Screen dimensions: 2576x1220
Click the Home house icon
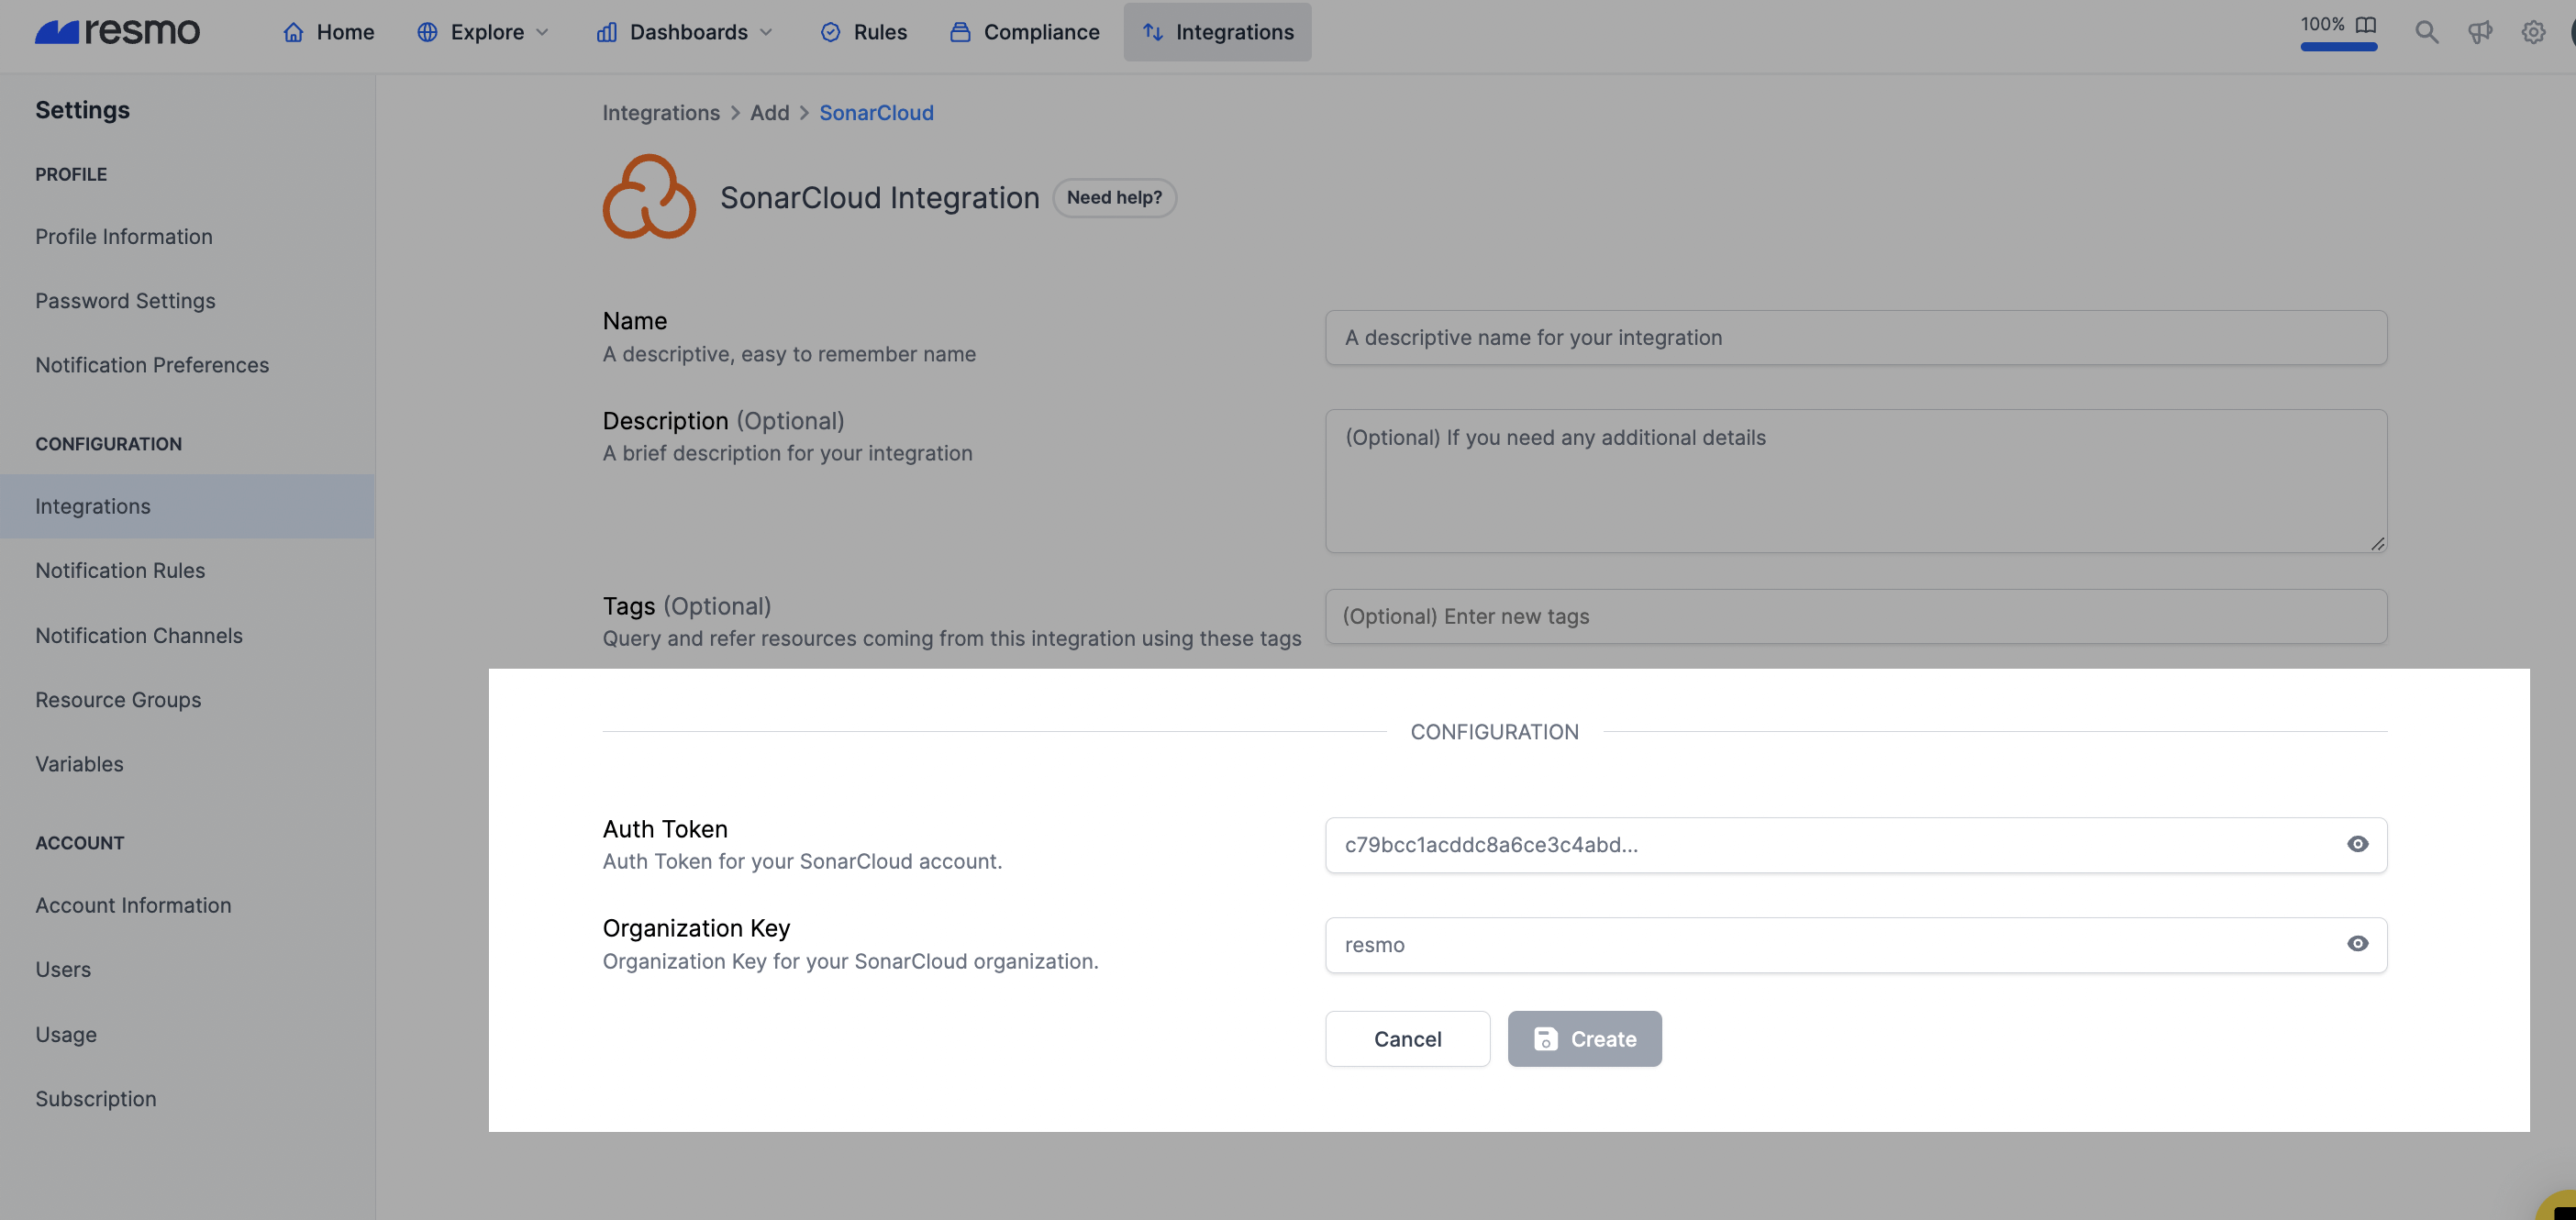292,32
